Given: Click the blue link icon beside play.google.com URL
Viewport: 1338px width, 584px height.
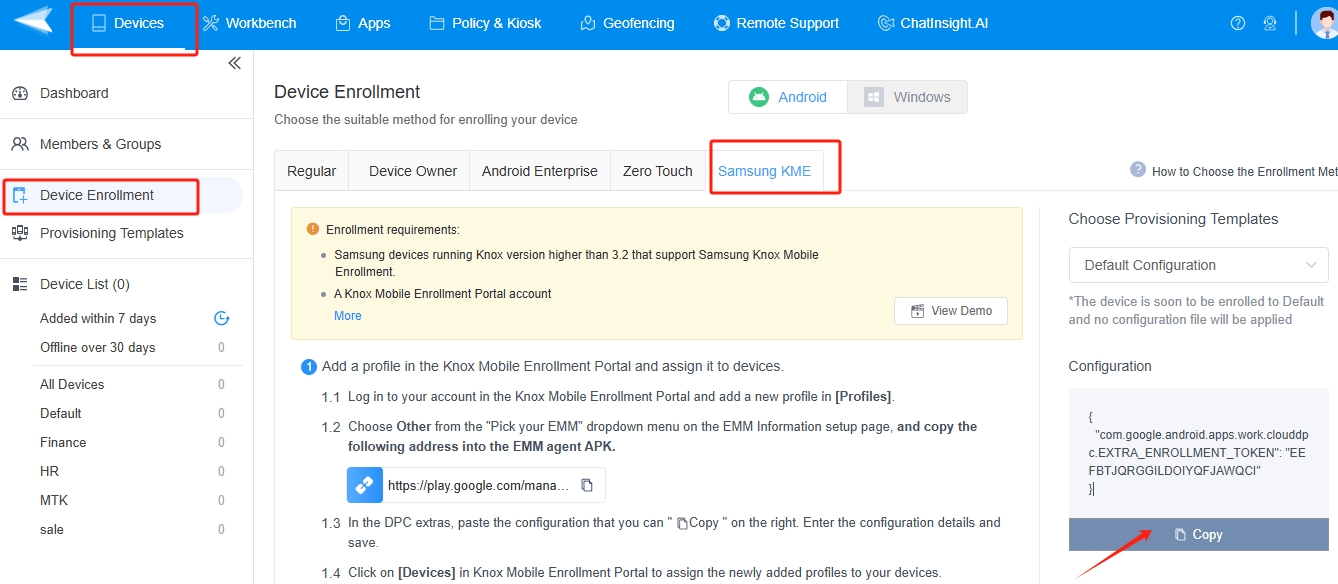Looking at the screenshot, I should pyautogui.click(x=365, y=485).
